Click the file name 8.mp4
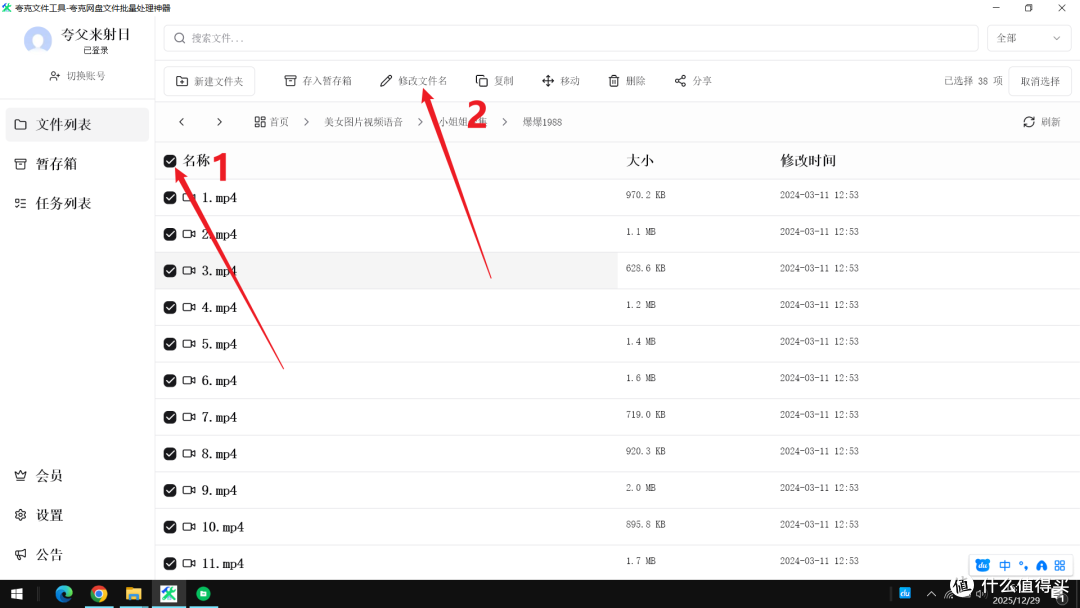1080x608 pixels. click(x=219, y=454)
